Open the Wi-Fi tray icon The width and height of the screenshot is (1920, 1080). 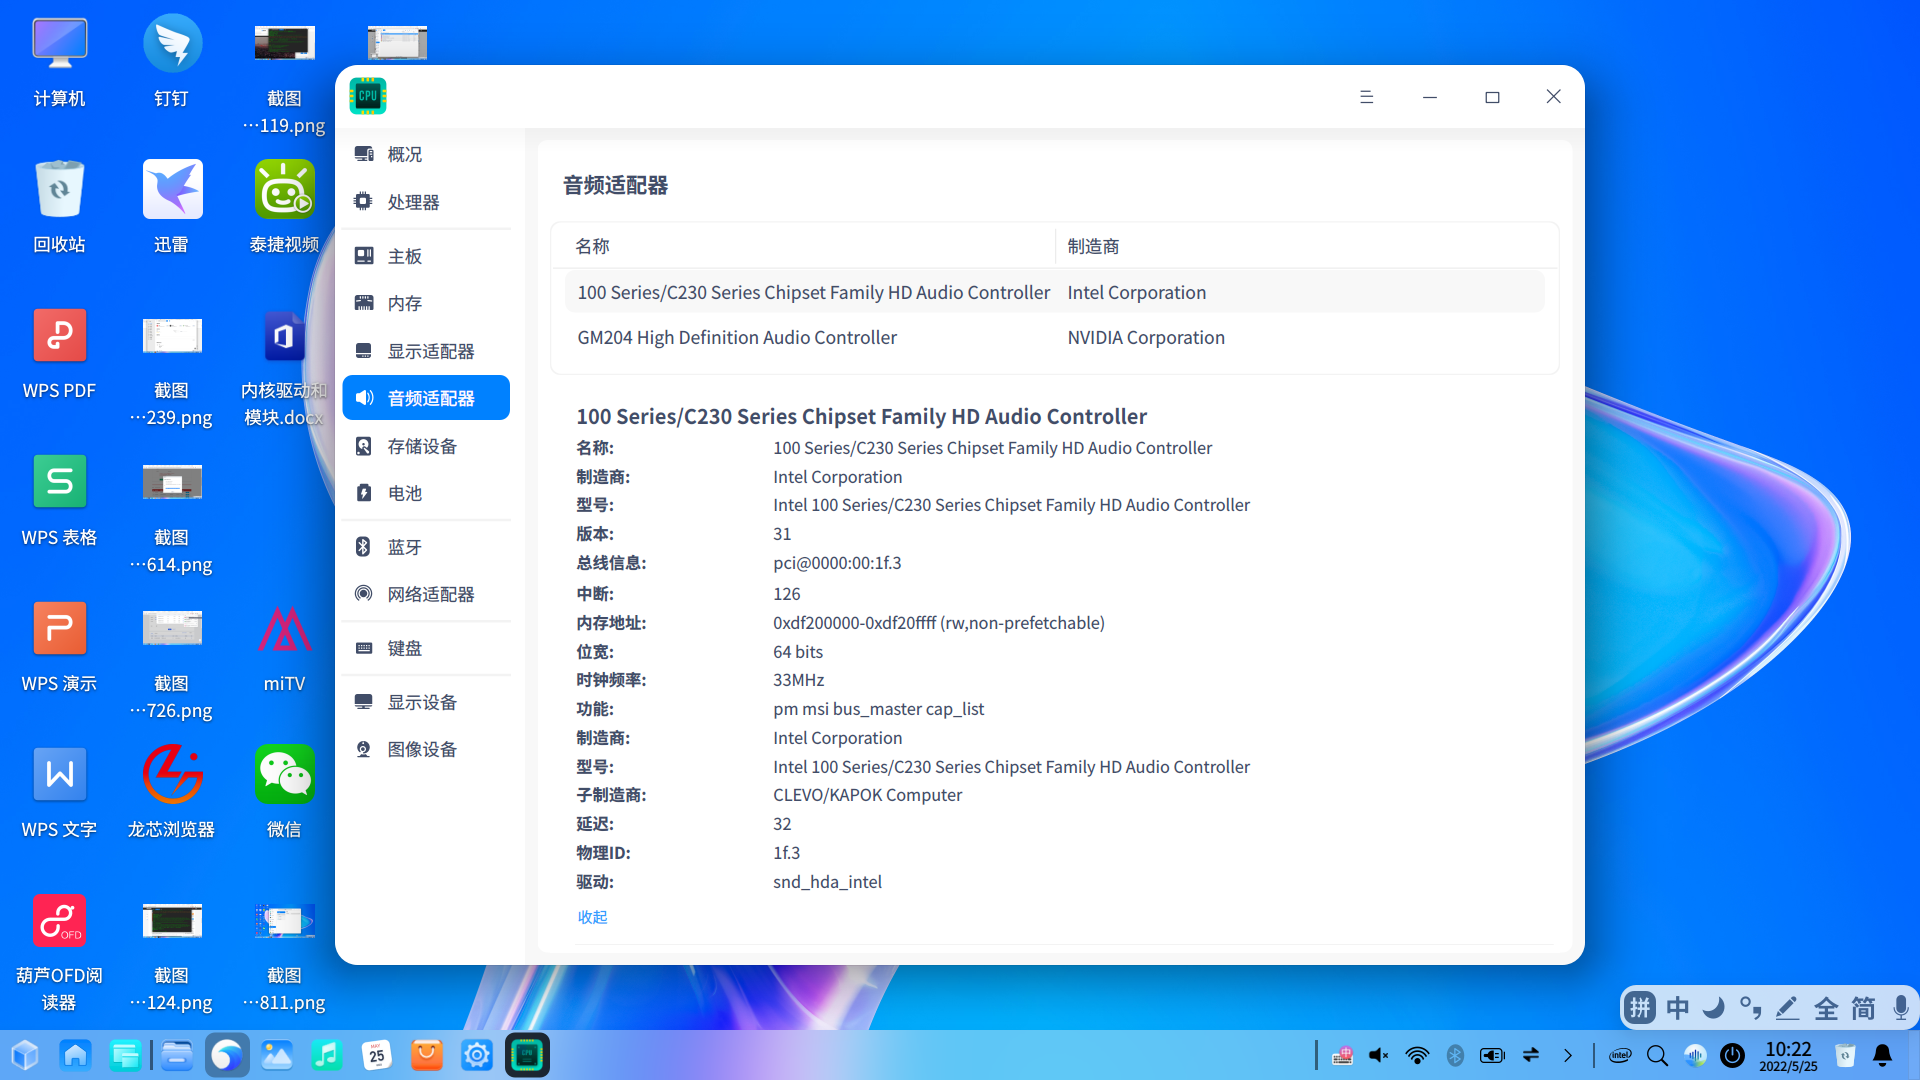(1417, 1055)
